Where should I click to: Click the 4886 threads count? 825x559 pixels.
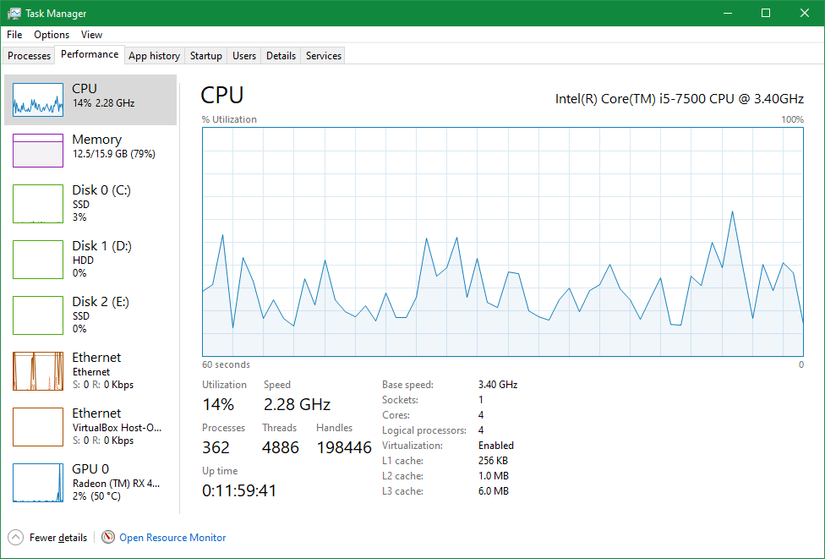[280, 447]
